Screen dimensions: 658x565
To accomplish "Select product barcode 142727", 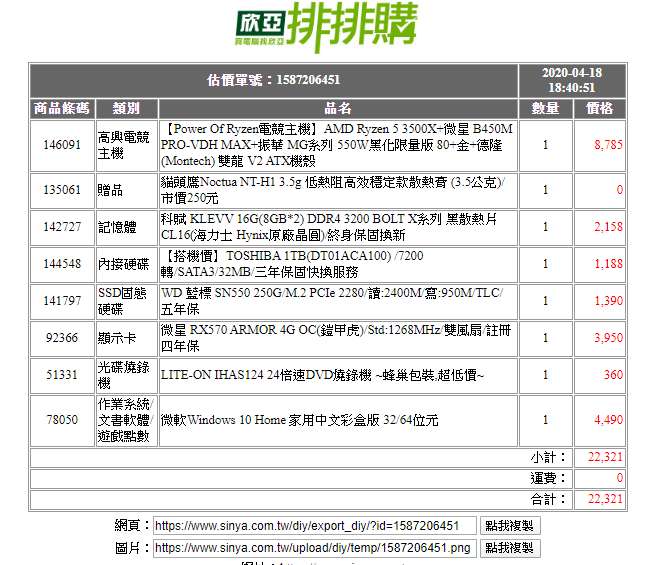I will (x=62, y=227).
